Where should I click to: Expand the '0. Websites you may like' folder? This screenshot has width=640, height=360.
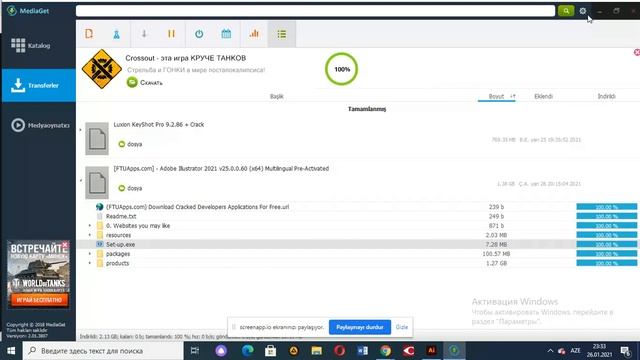tap(90, 226)
